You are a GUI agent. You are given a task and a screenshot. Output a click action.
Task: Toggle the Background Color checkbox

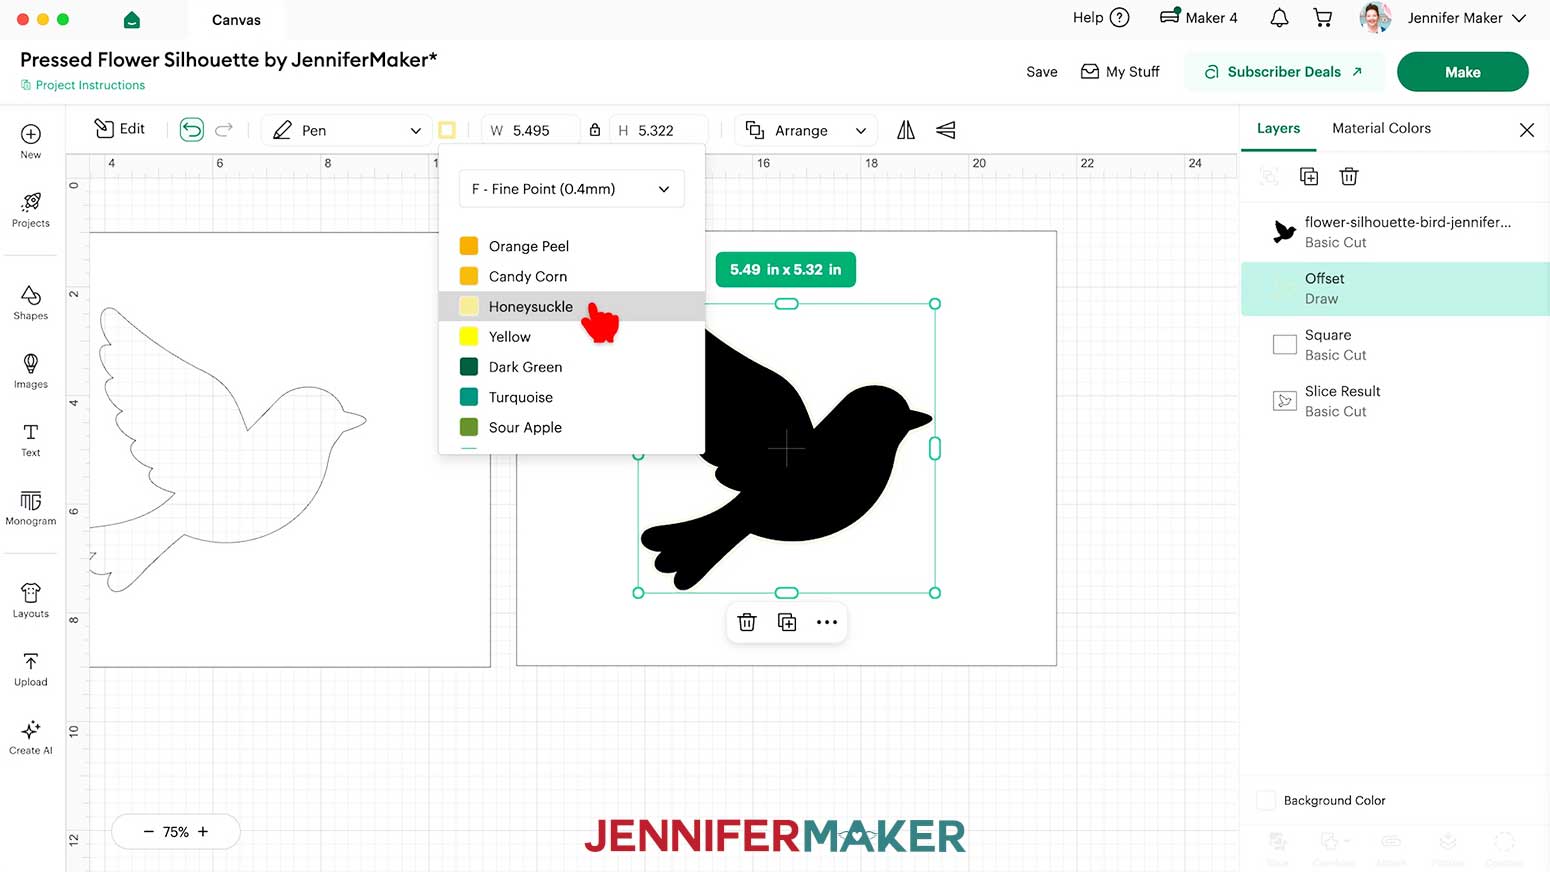(x=1266, y=800)
